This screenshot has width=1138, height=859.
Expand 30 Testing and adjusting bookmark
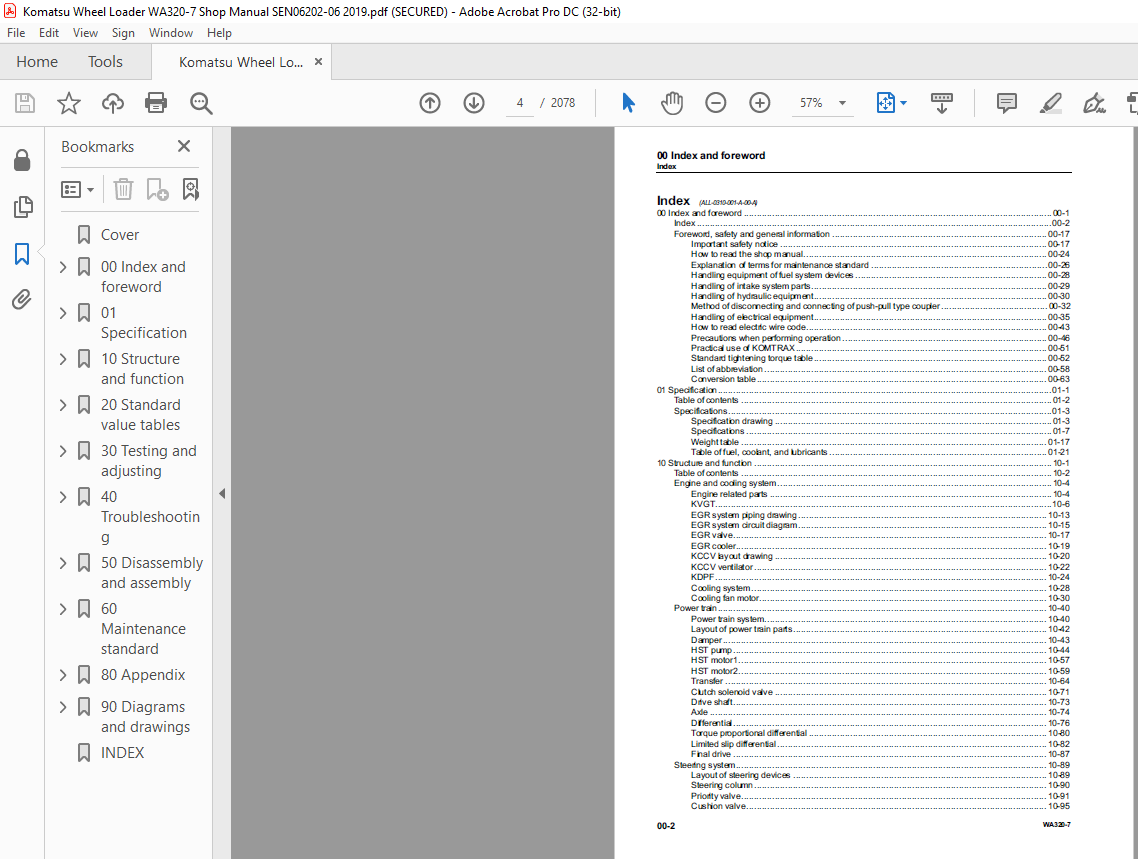(x=63, y=451)
